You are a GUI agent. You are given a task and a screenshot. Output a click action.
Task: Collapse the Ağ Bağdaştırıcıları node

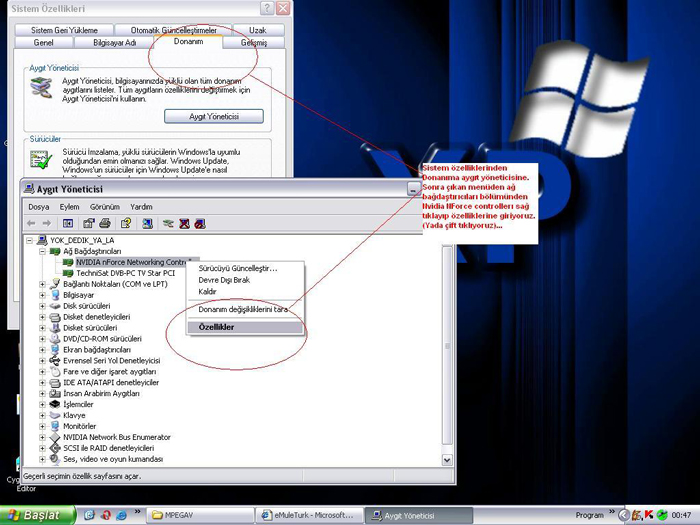[x=42, y=252]
